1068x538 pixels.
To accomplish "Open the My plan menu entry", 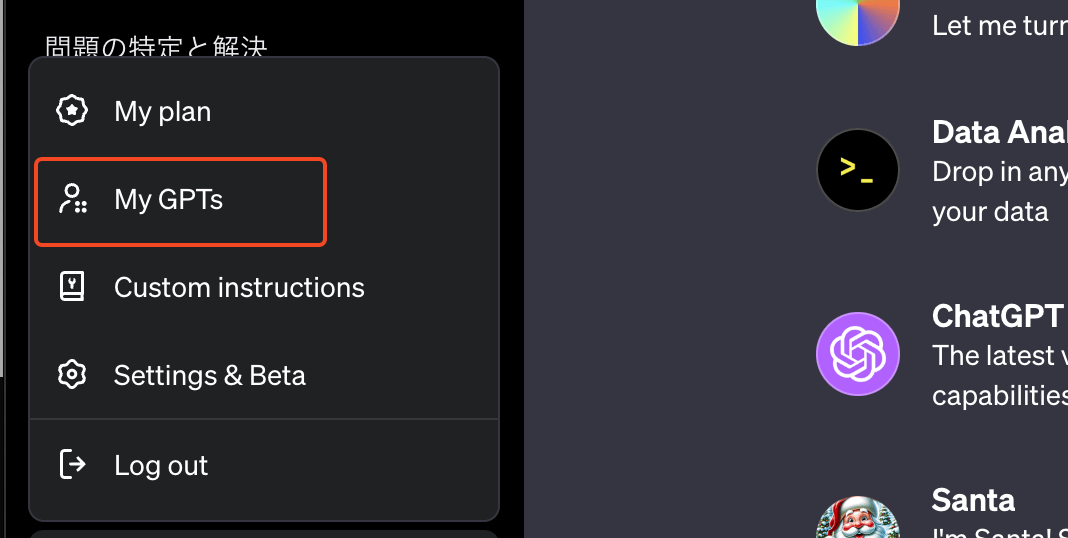I will point(264,111).
